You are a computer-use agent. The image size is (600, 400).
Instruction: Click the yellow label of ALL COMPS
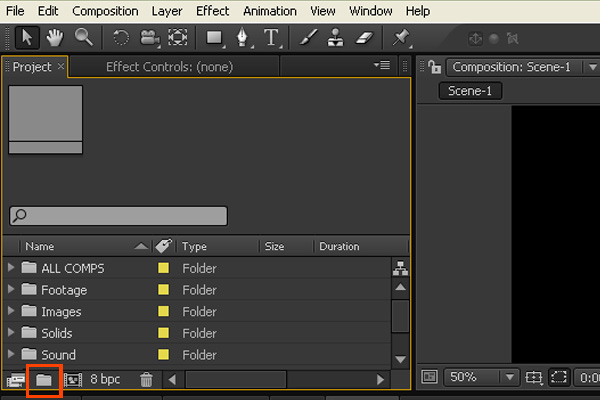click(x=163, y=268)
